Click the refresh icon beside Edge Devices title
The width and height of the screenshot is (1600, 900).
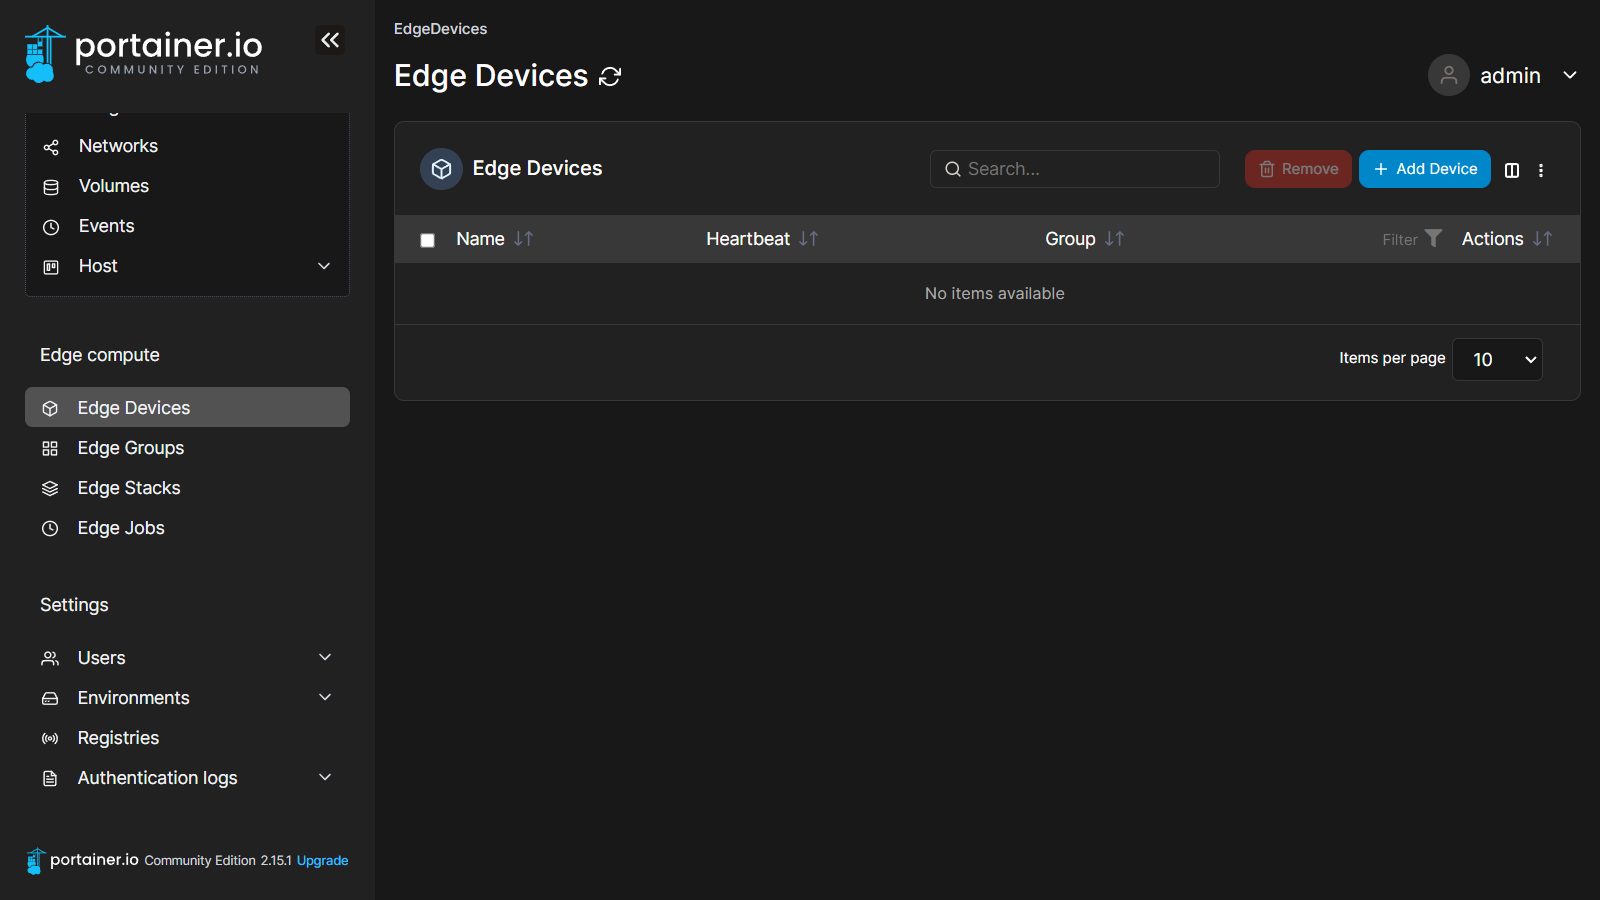610,77
